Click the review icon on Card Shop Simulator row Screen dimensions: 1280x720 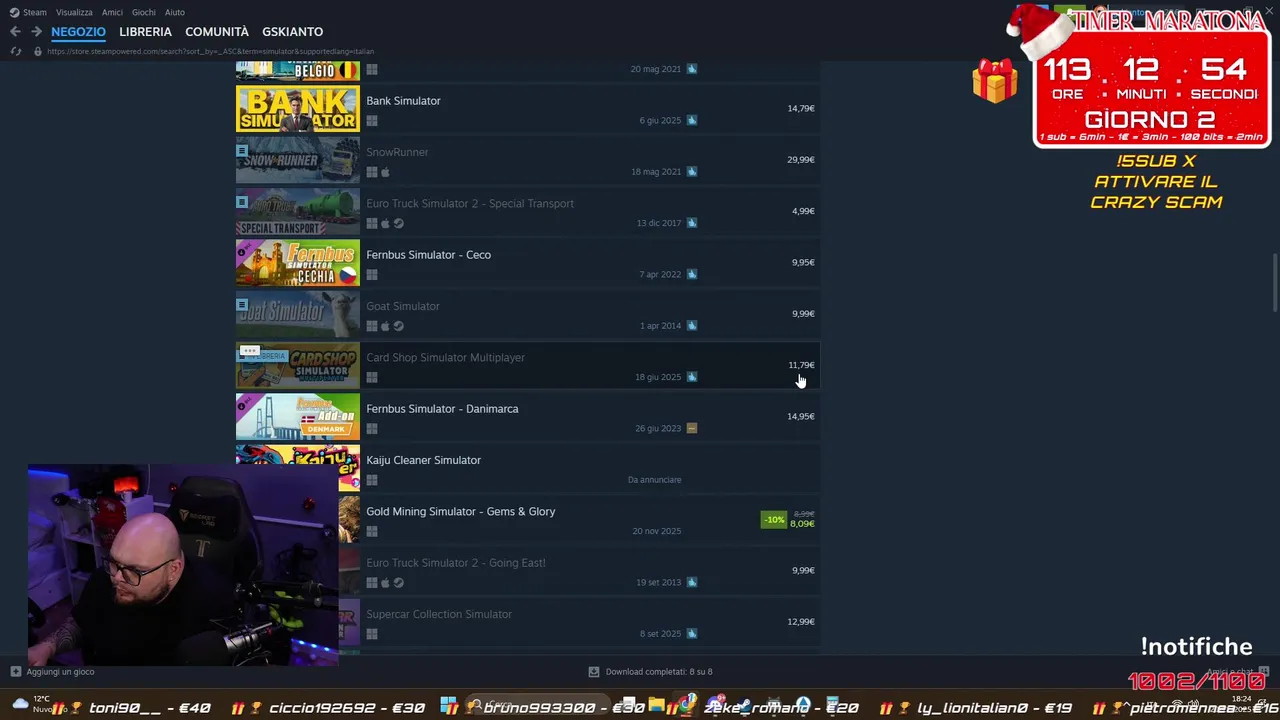[x=692, y=377]
